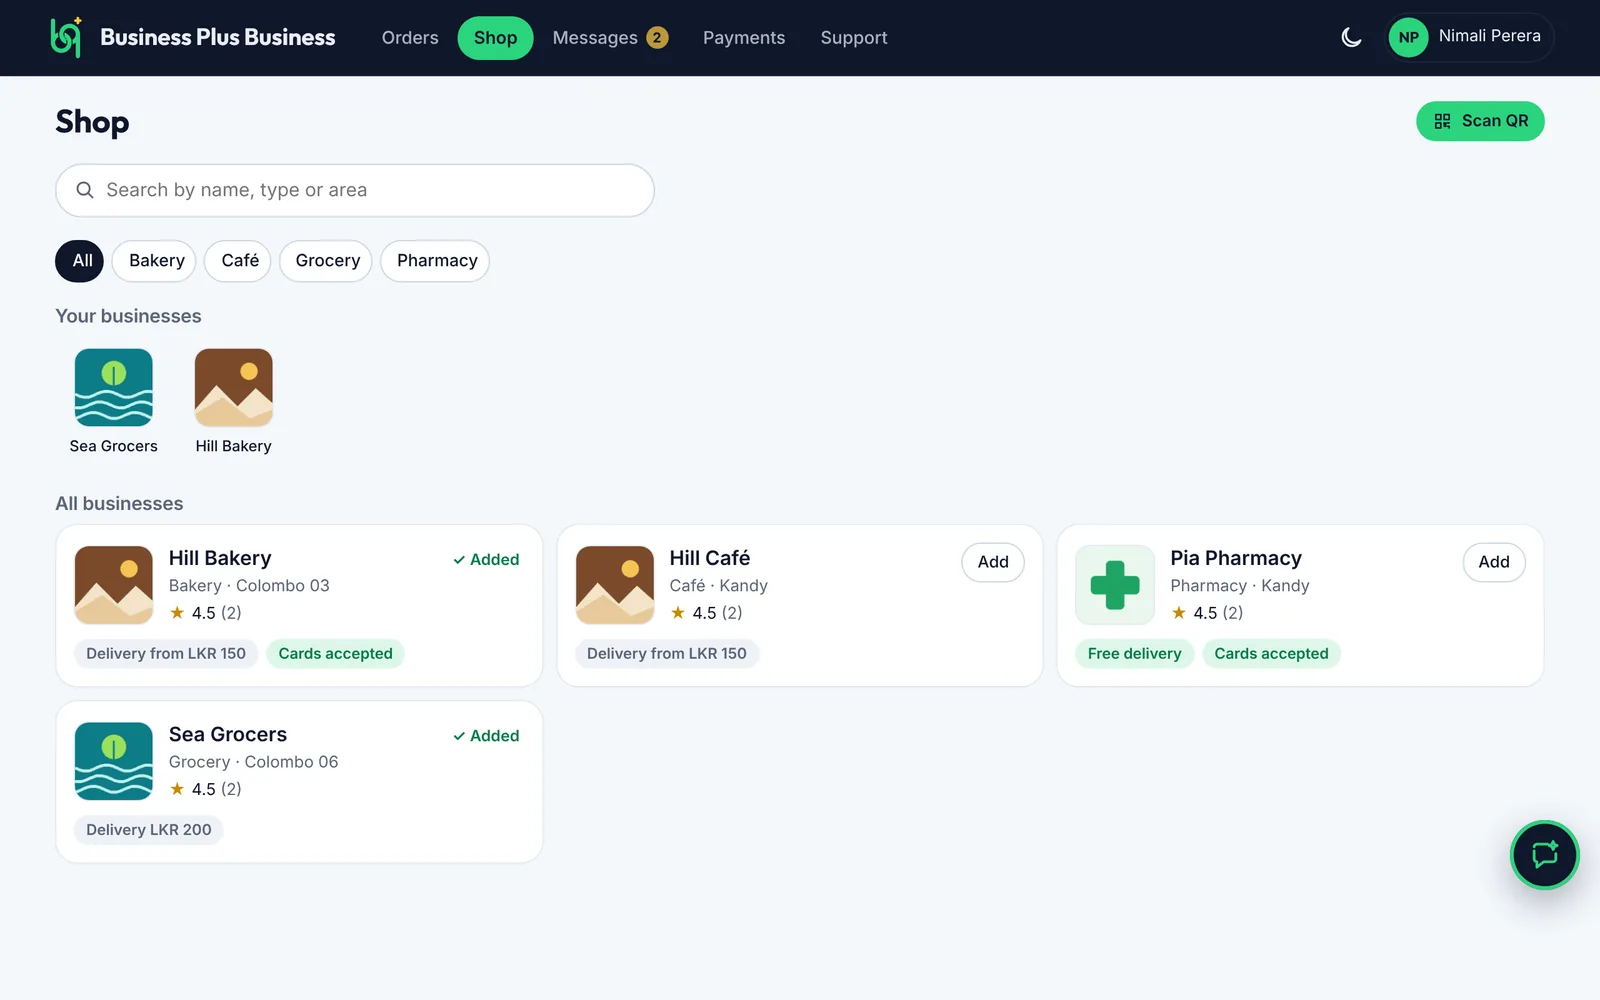Click the 'All businesses' heading
This screenshot has height=1000, width=1600.
coord(119,504)
